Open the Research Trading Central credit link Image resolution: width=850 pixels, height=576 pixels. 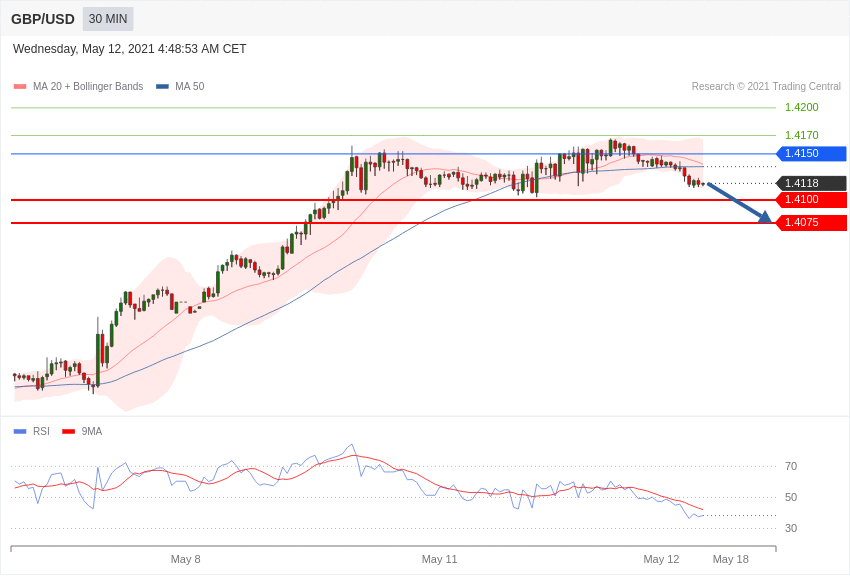766,87
